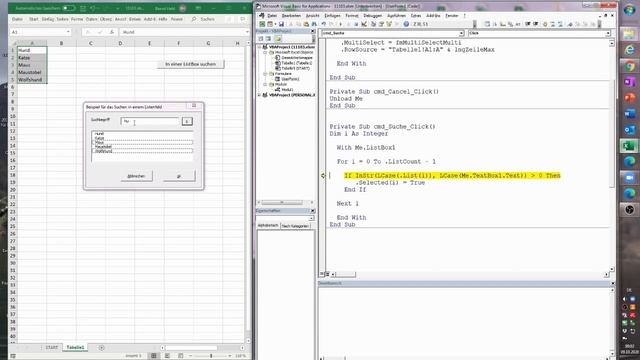Viewport: 640px width, 360px height.
Task: Click the OK button in the dialog
Action: (x=179, y=176)
